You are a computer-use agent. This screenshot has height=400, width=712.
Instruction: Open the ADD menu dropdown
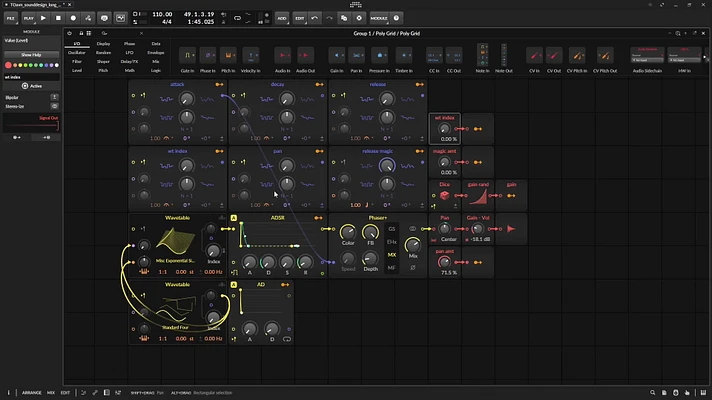pyautogui.click(x=282, y=18)
